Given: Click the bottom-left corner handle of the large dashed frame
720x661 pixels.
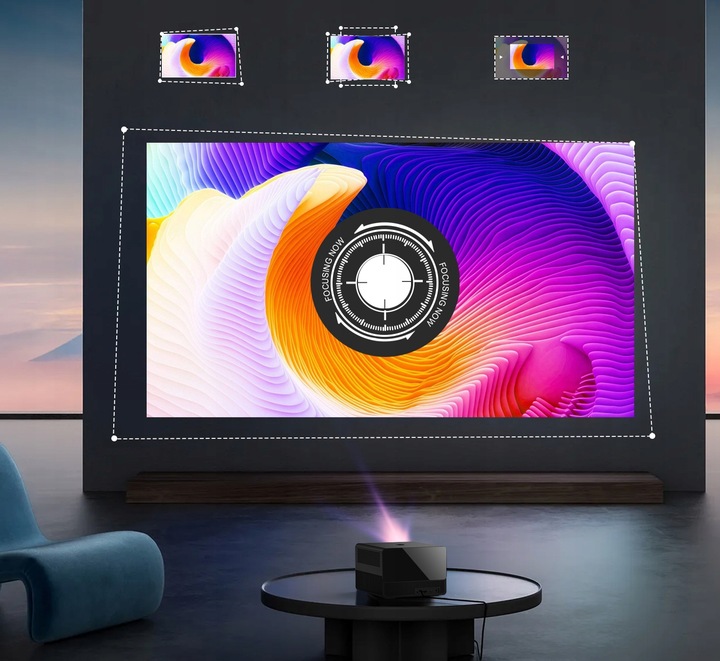Looking at the screenshot, I should (x=114, y=438).
